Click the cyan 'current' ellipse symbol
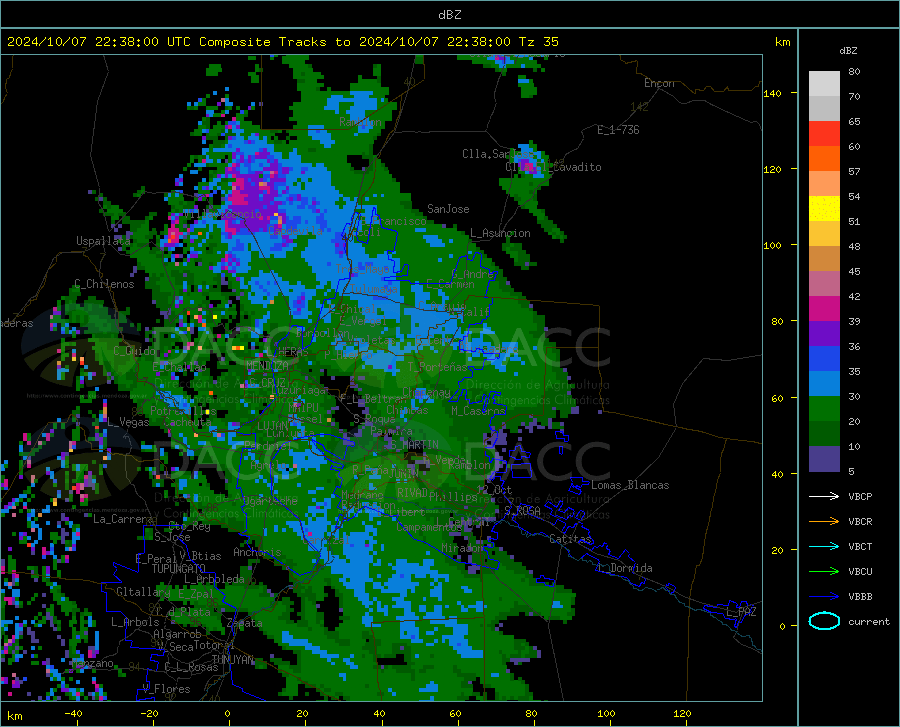Viewport: 900px width, 727px height. tap(824, 621)
